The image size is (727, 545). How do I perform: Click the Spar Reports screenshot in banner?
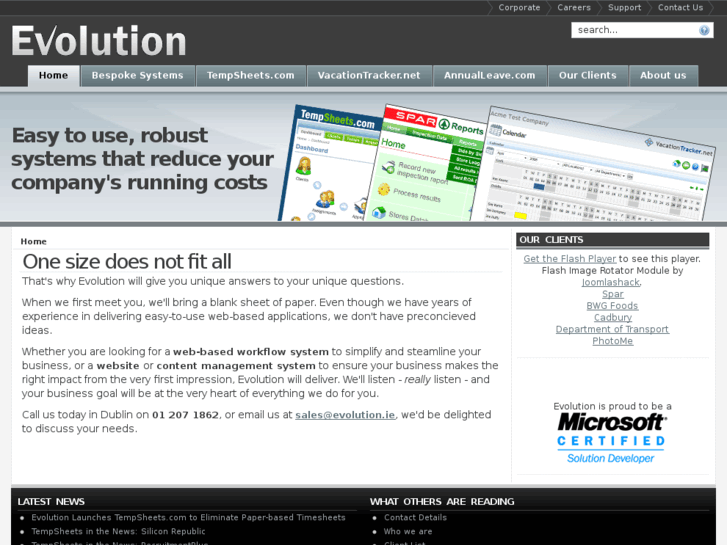tap(424, 163)
